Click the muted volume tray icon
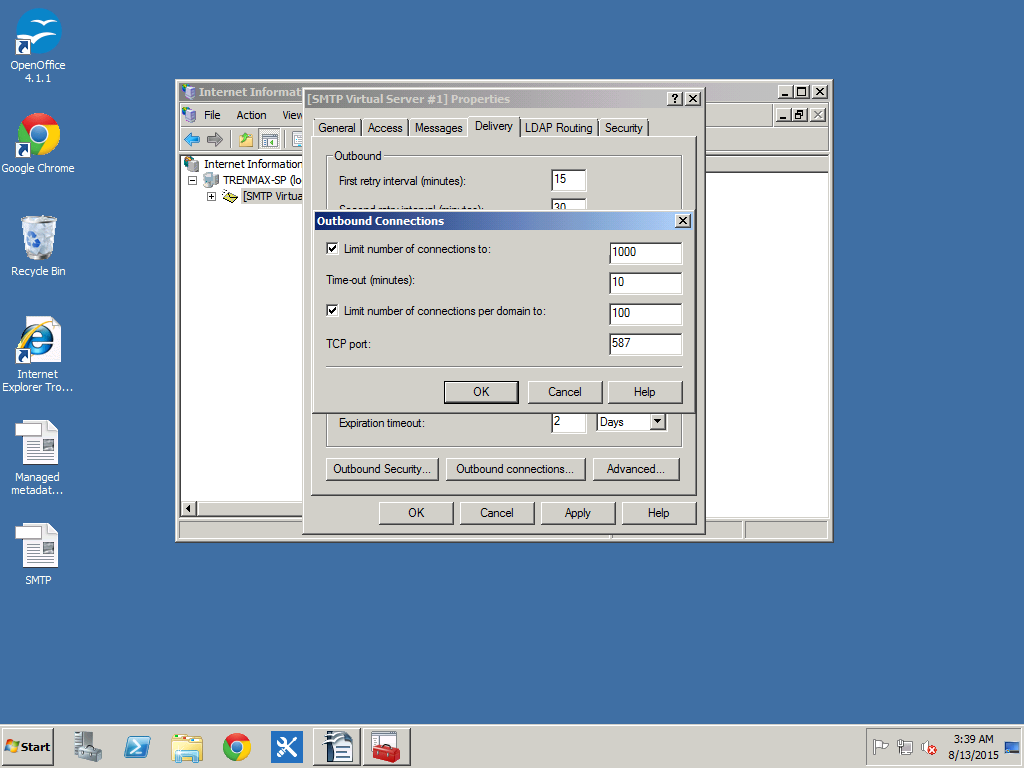This screenshot has height=768, width=1024. click(x=929, y=746)
